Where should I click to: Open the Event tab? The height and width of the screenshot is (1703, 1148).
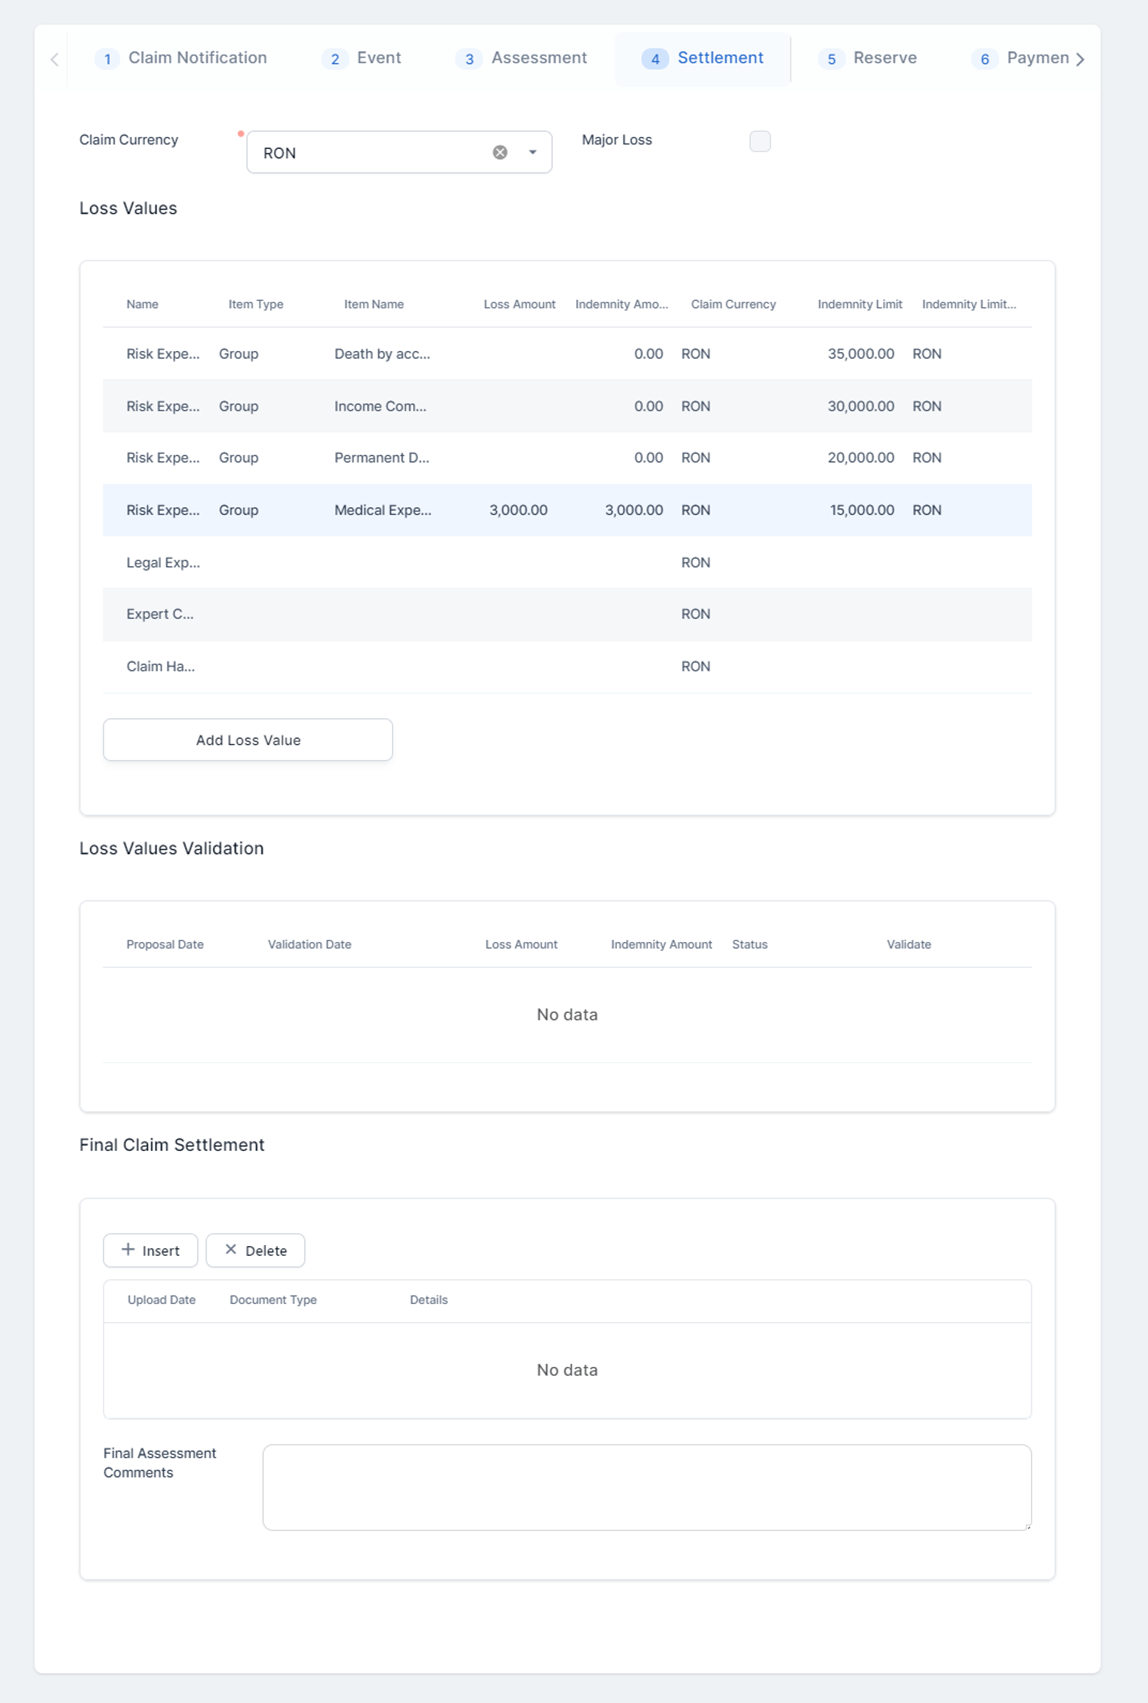(x=362, y=58)
